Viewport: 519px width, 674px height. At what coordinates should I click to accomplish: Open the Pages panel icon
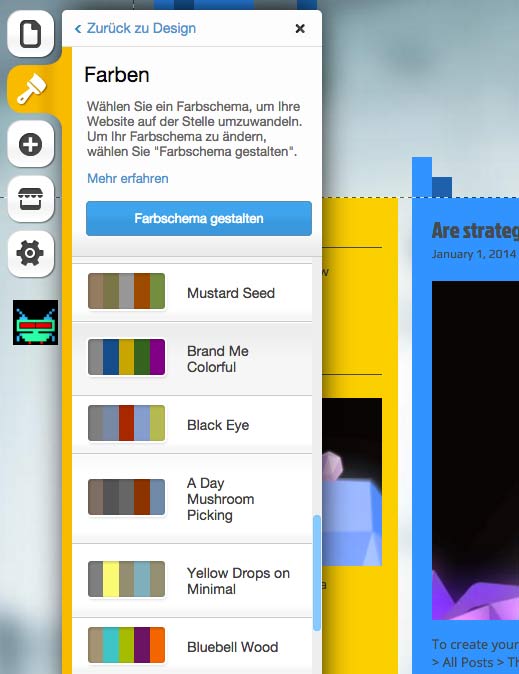coord(31,34)
